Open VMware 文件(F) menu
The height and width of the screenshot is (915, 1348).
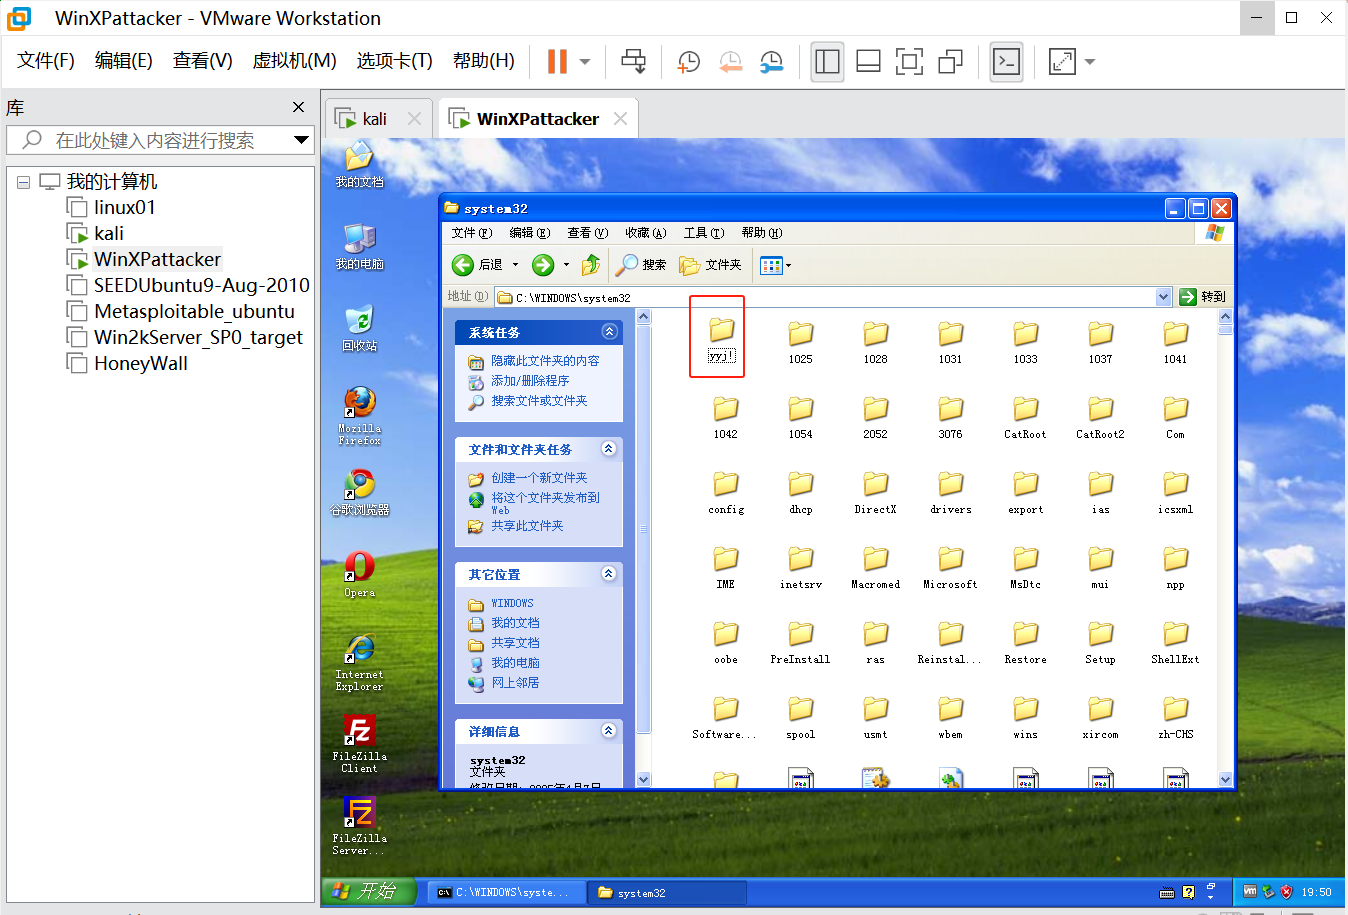46,61
